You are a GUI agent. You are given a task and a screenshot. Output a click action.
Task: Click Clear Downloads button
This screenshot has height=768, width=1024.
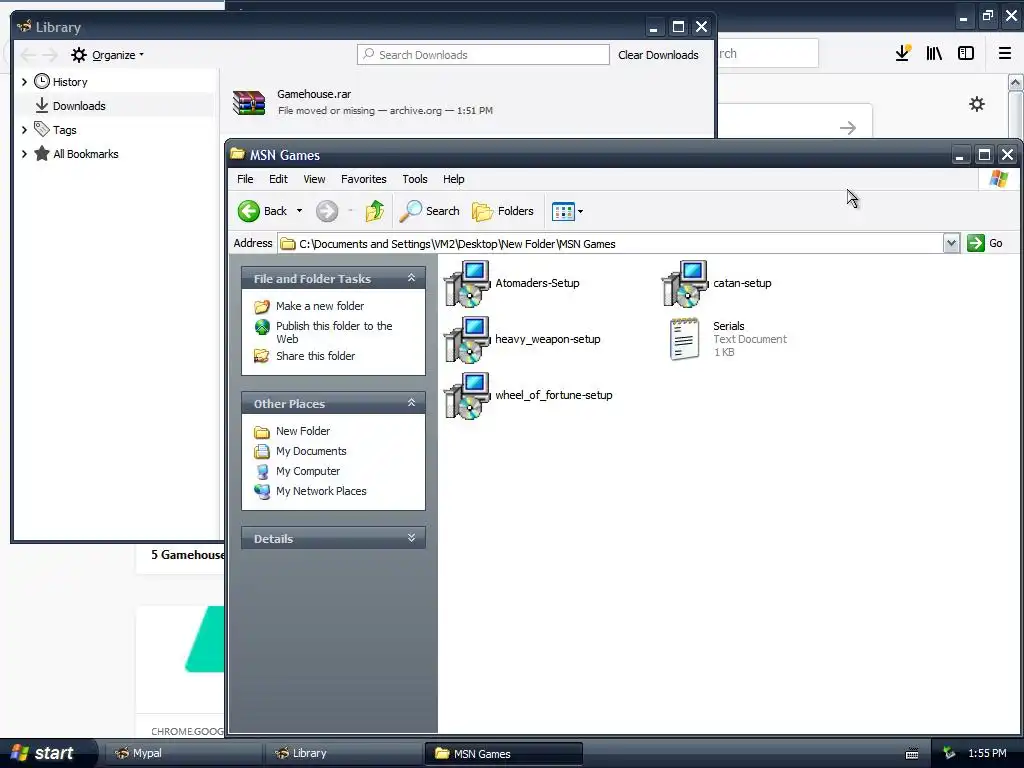[658, 55]
